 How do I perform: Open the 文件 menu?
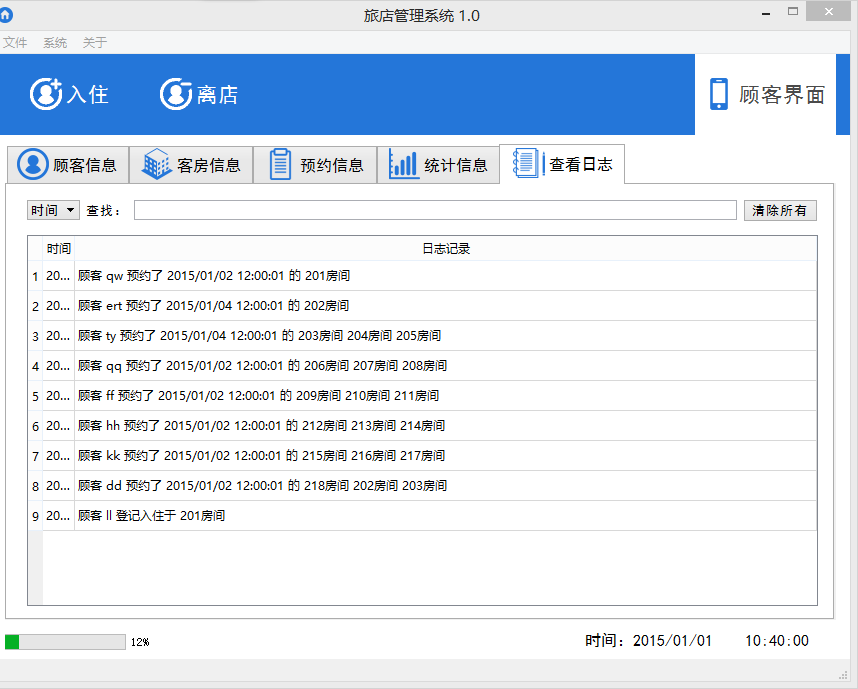click(x=15, y=43)
